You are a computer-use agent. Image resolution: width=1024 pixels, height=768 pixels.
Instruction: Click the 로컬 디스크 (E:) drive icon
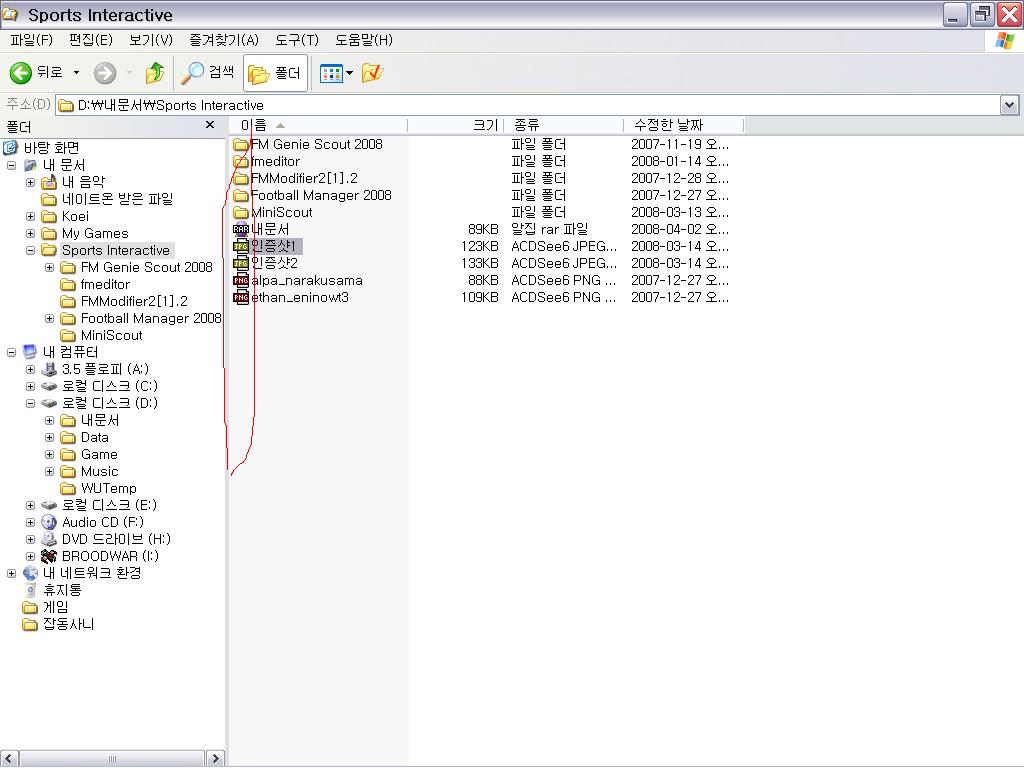click(49, 505)
